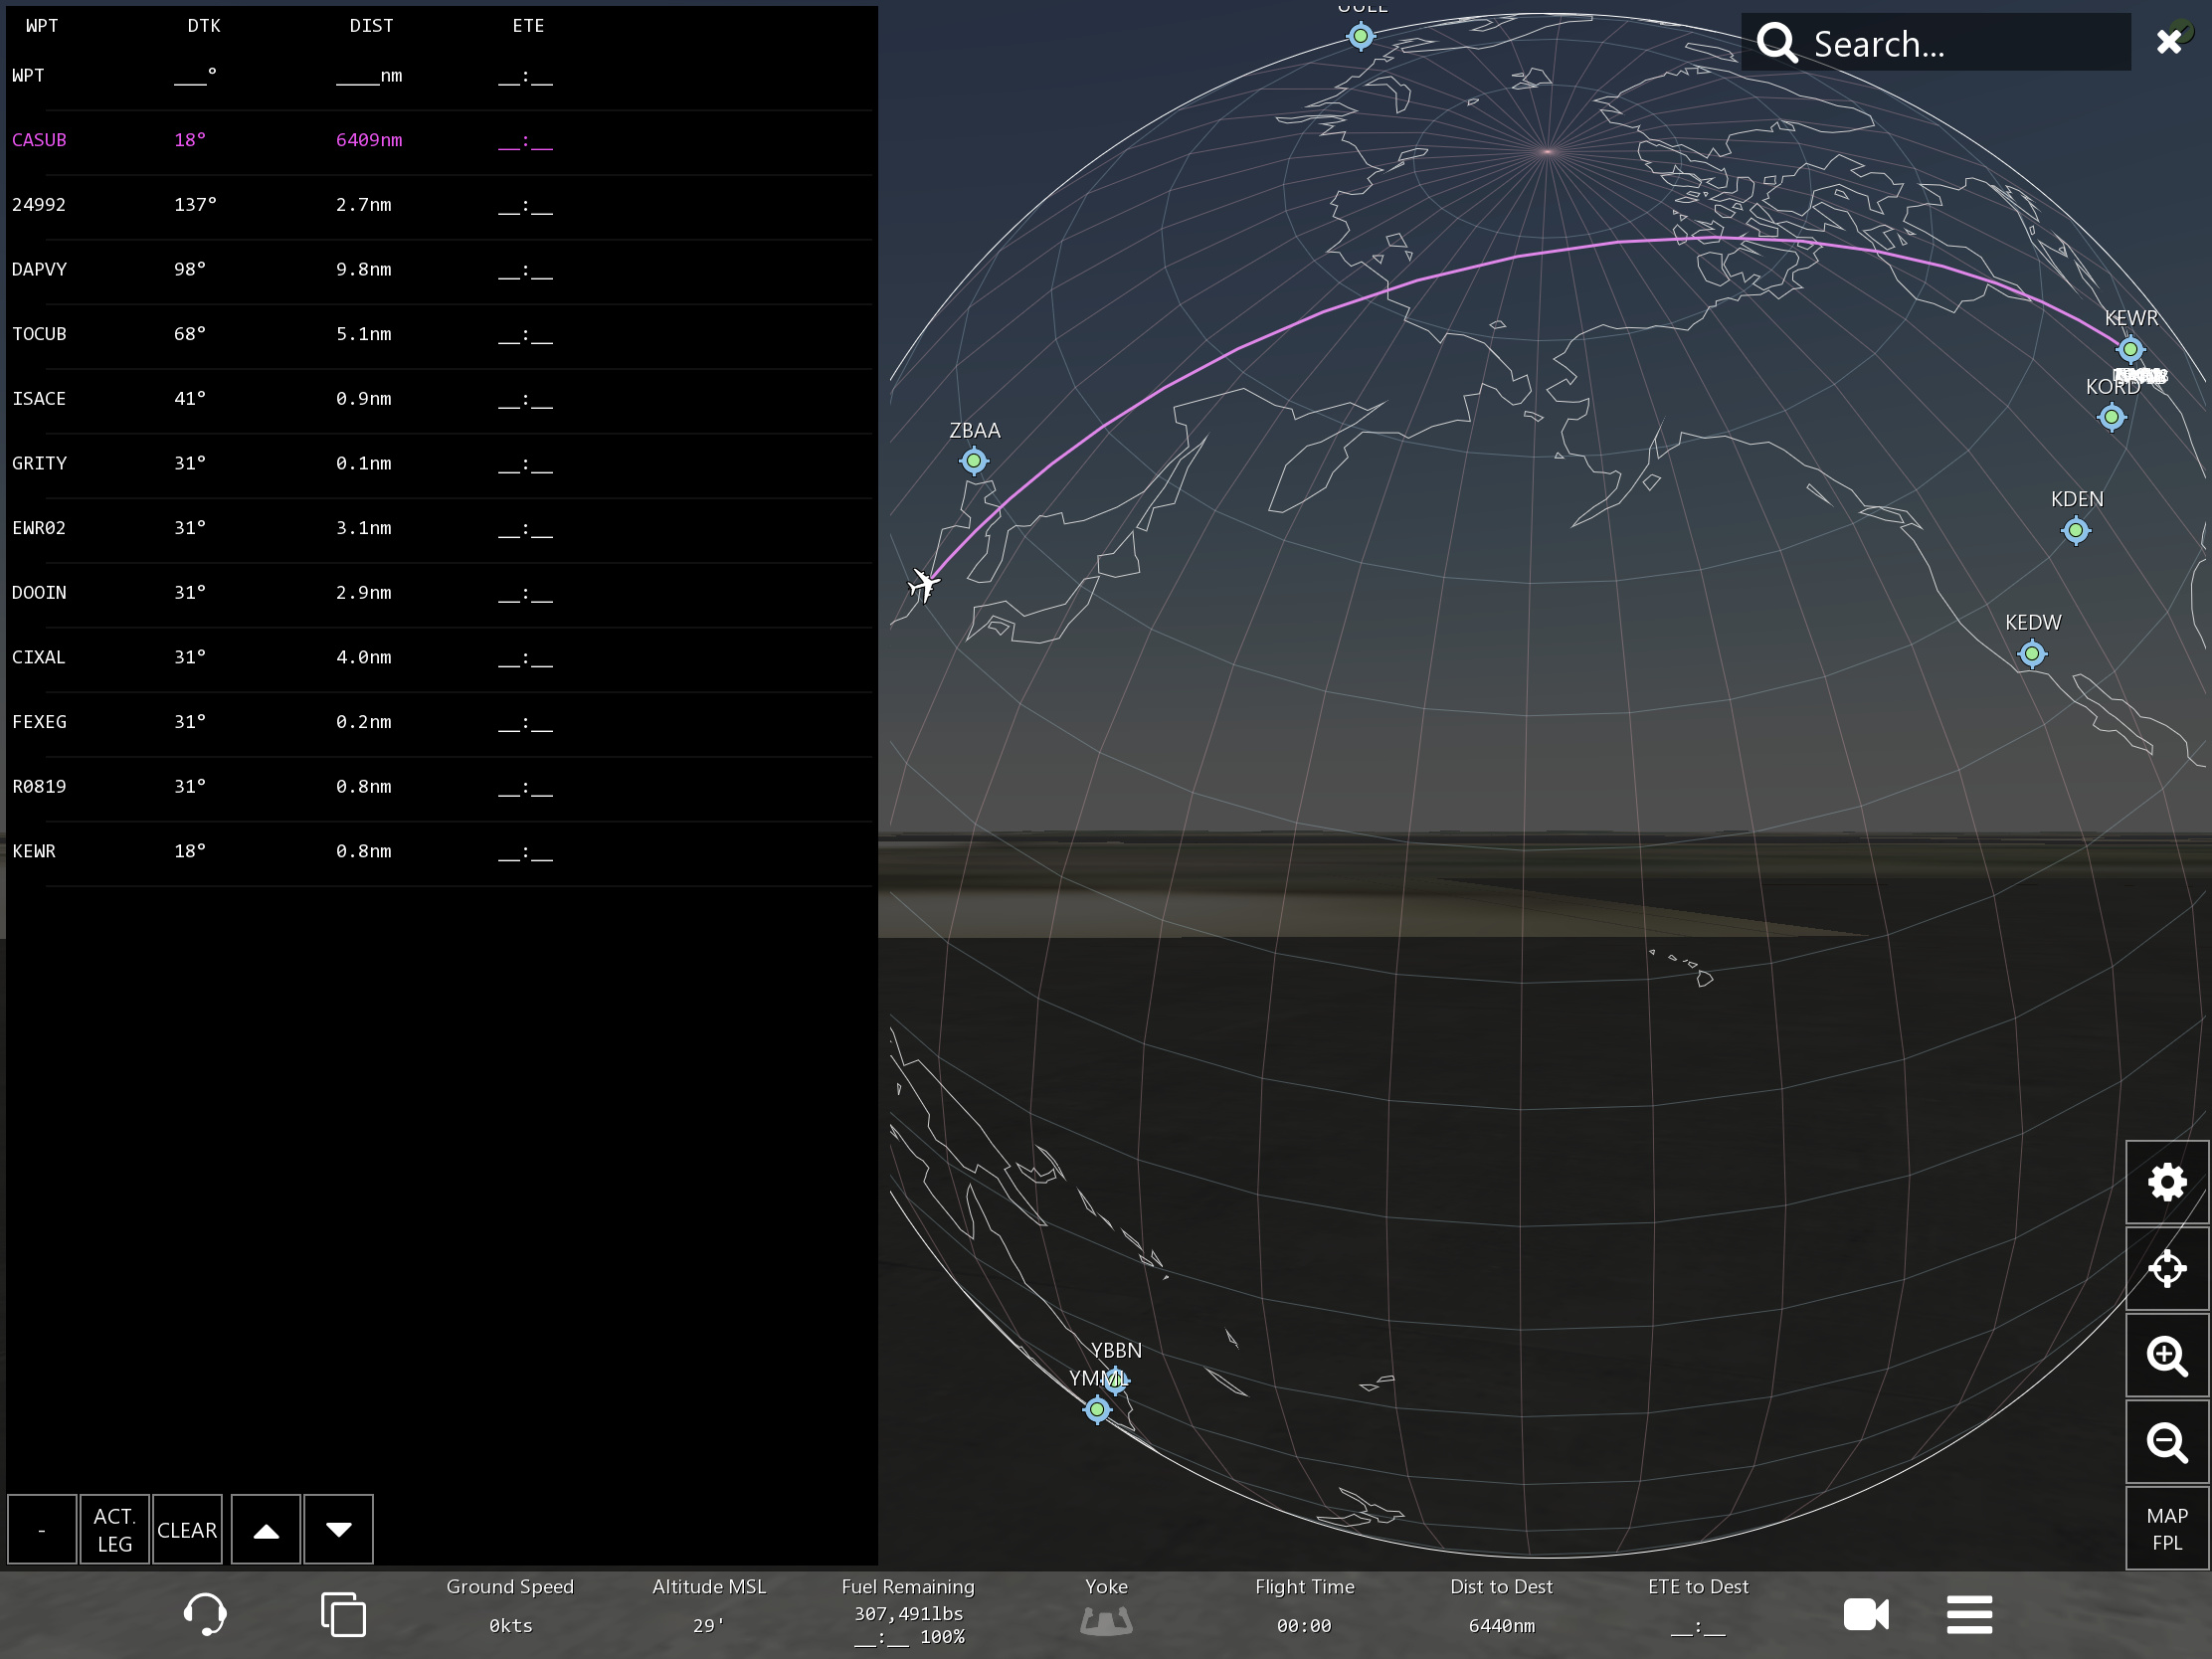Zoom in the map

(2166, 1356)
